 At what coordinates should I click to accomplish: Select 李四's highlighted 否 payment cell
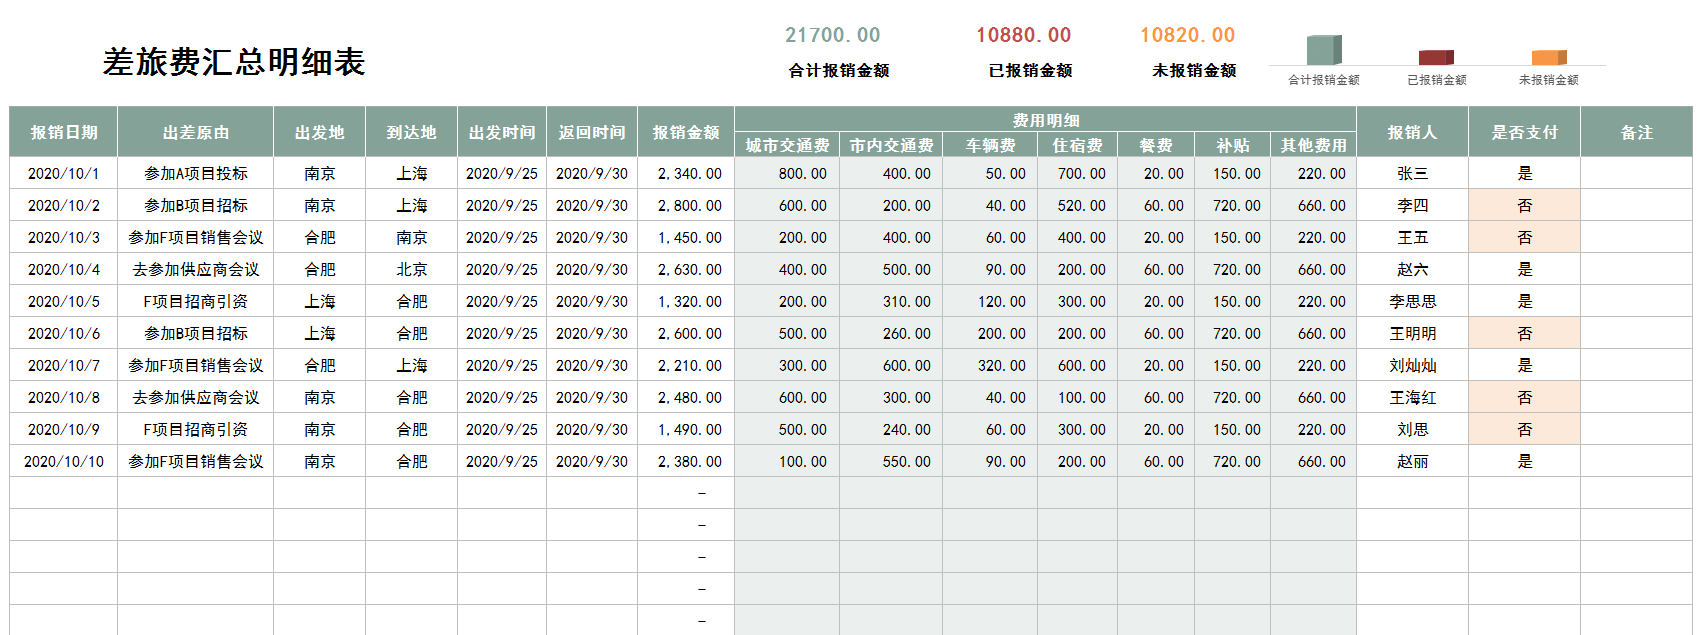click(x=1524, y=205)
